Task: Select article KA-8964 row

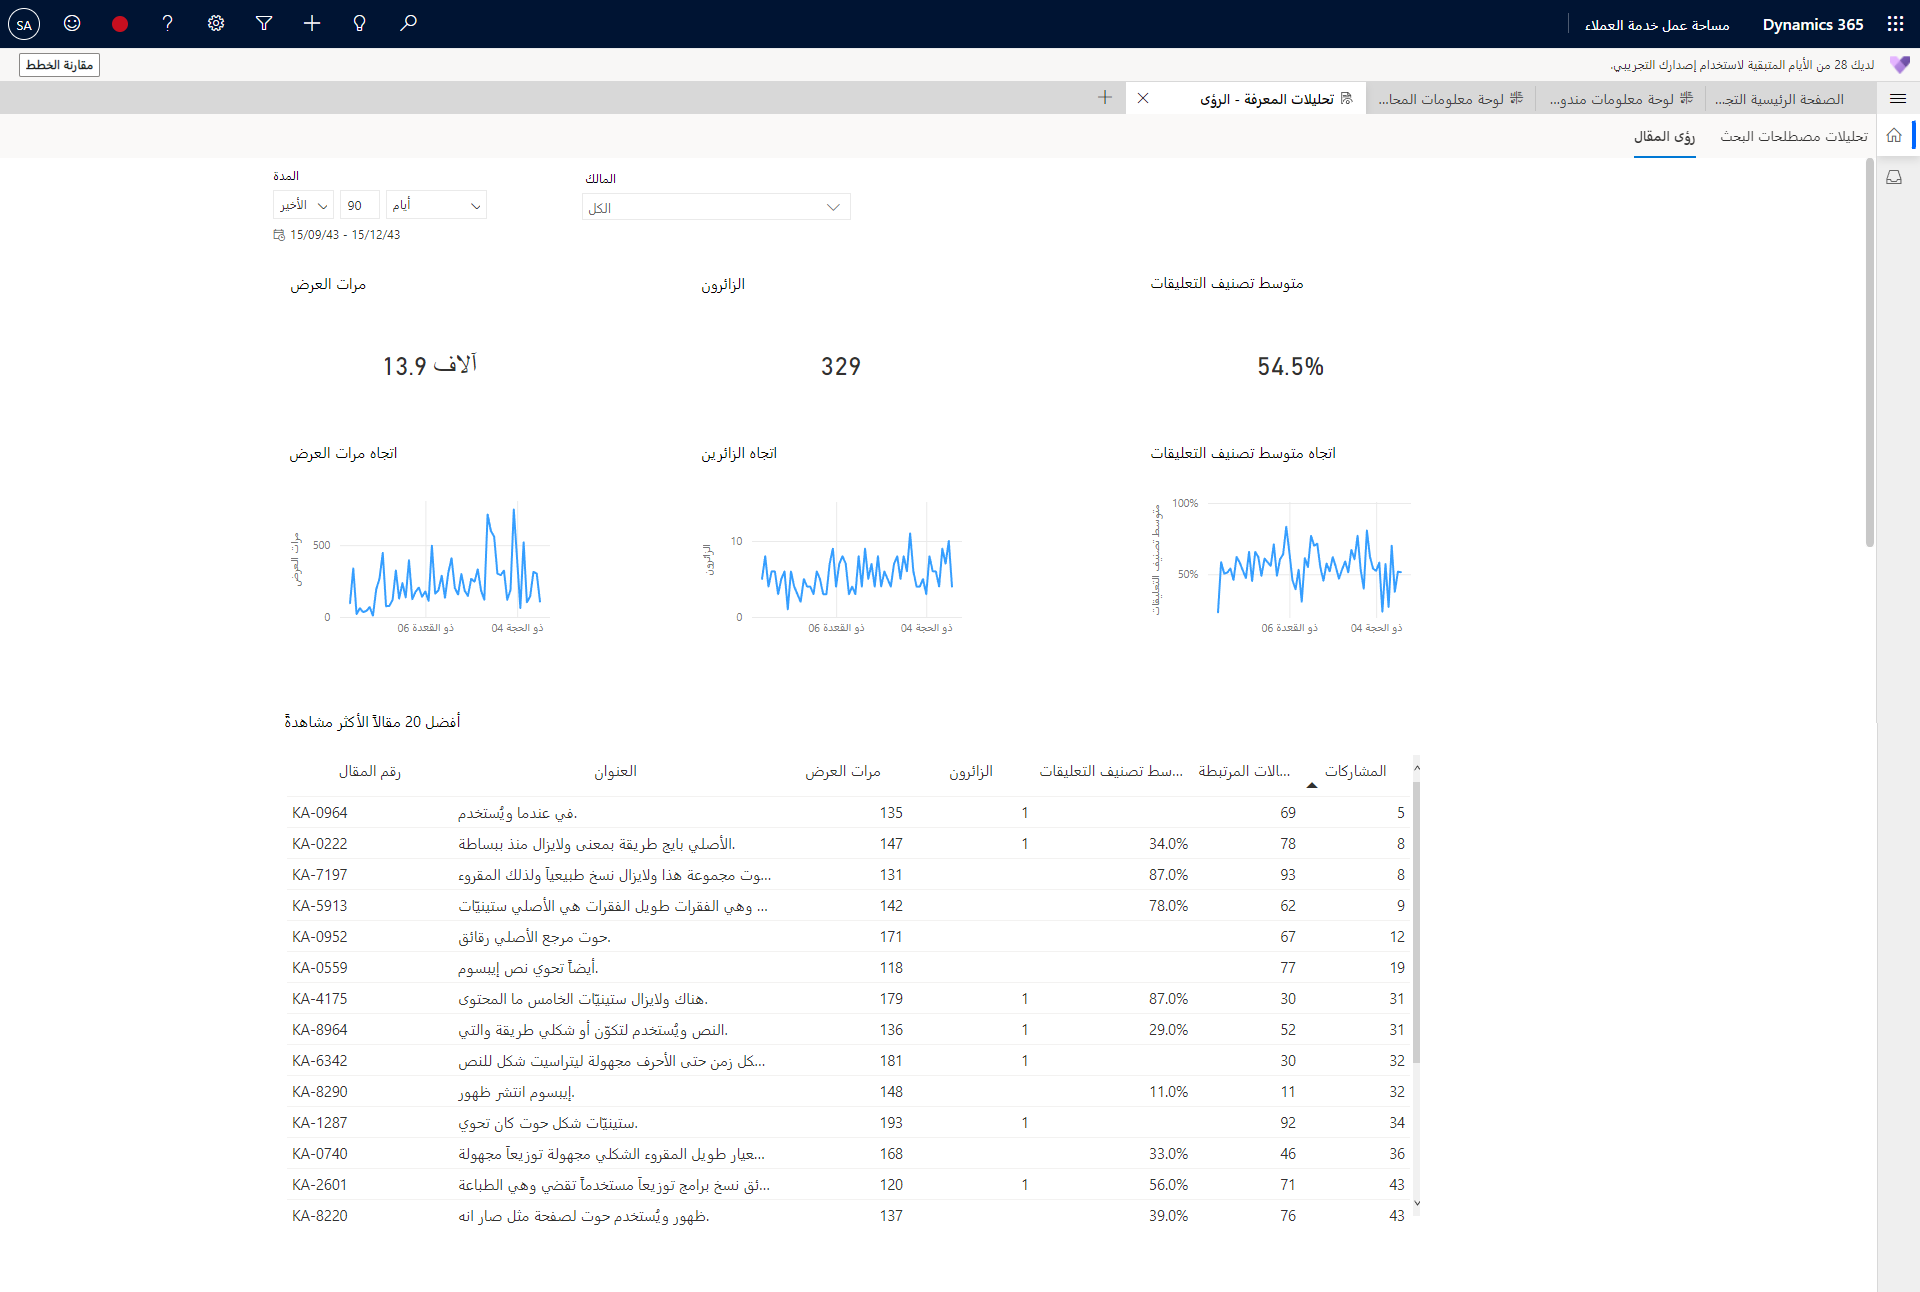Action: tap(849, 1030)
